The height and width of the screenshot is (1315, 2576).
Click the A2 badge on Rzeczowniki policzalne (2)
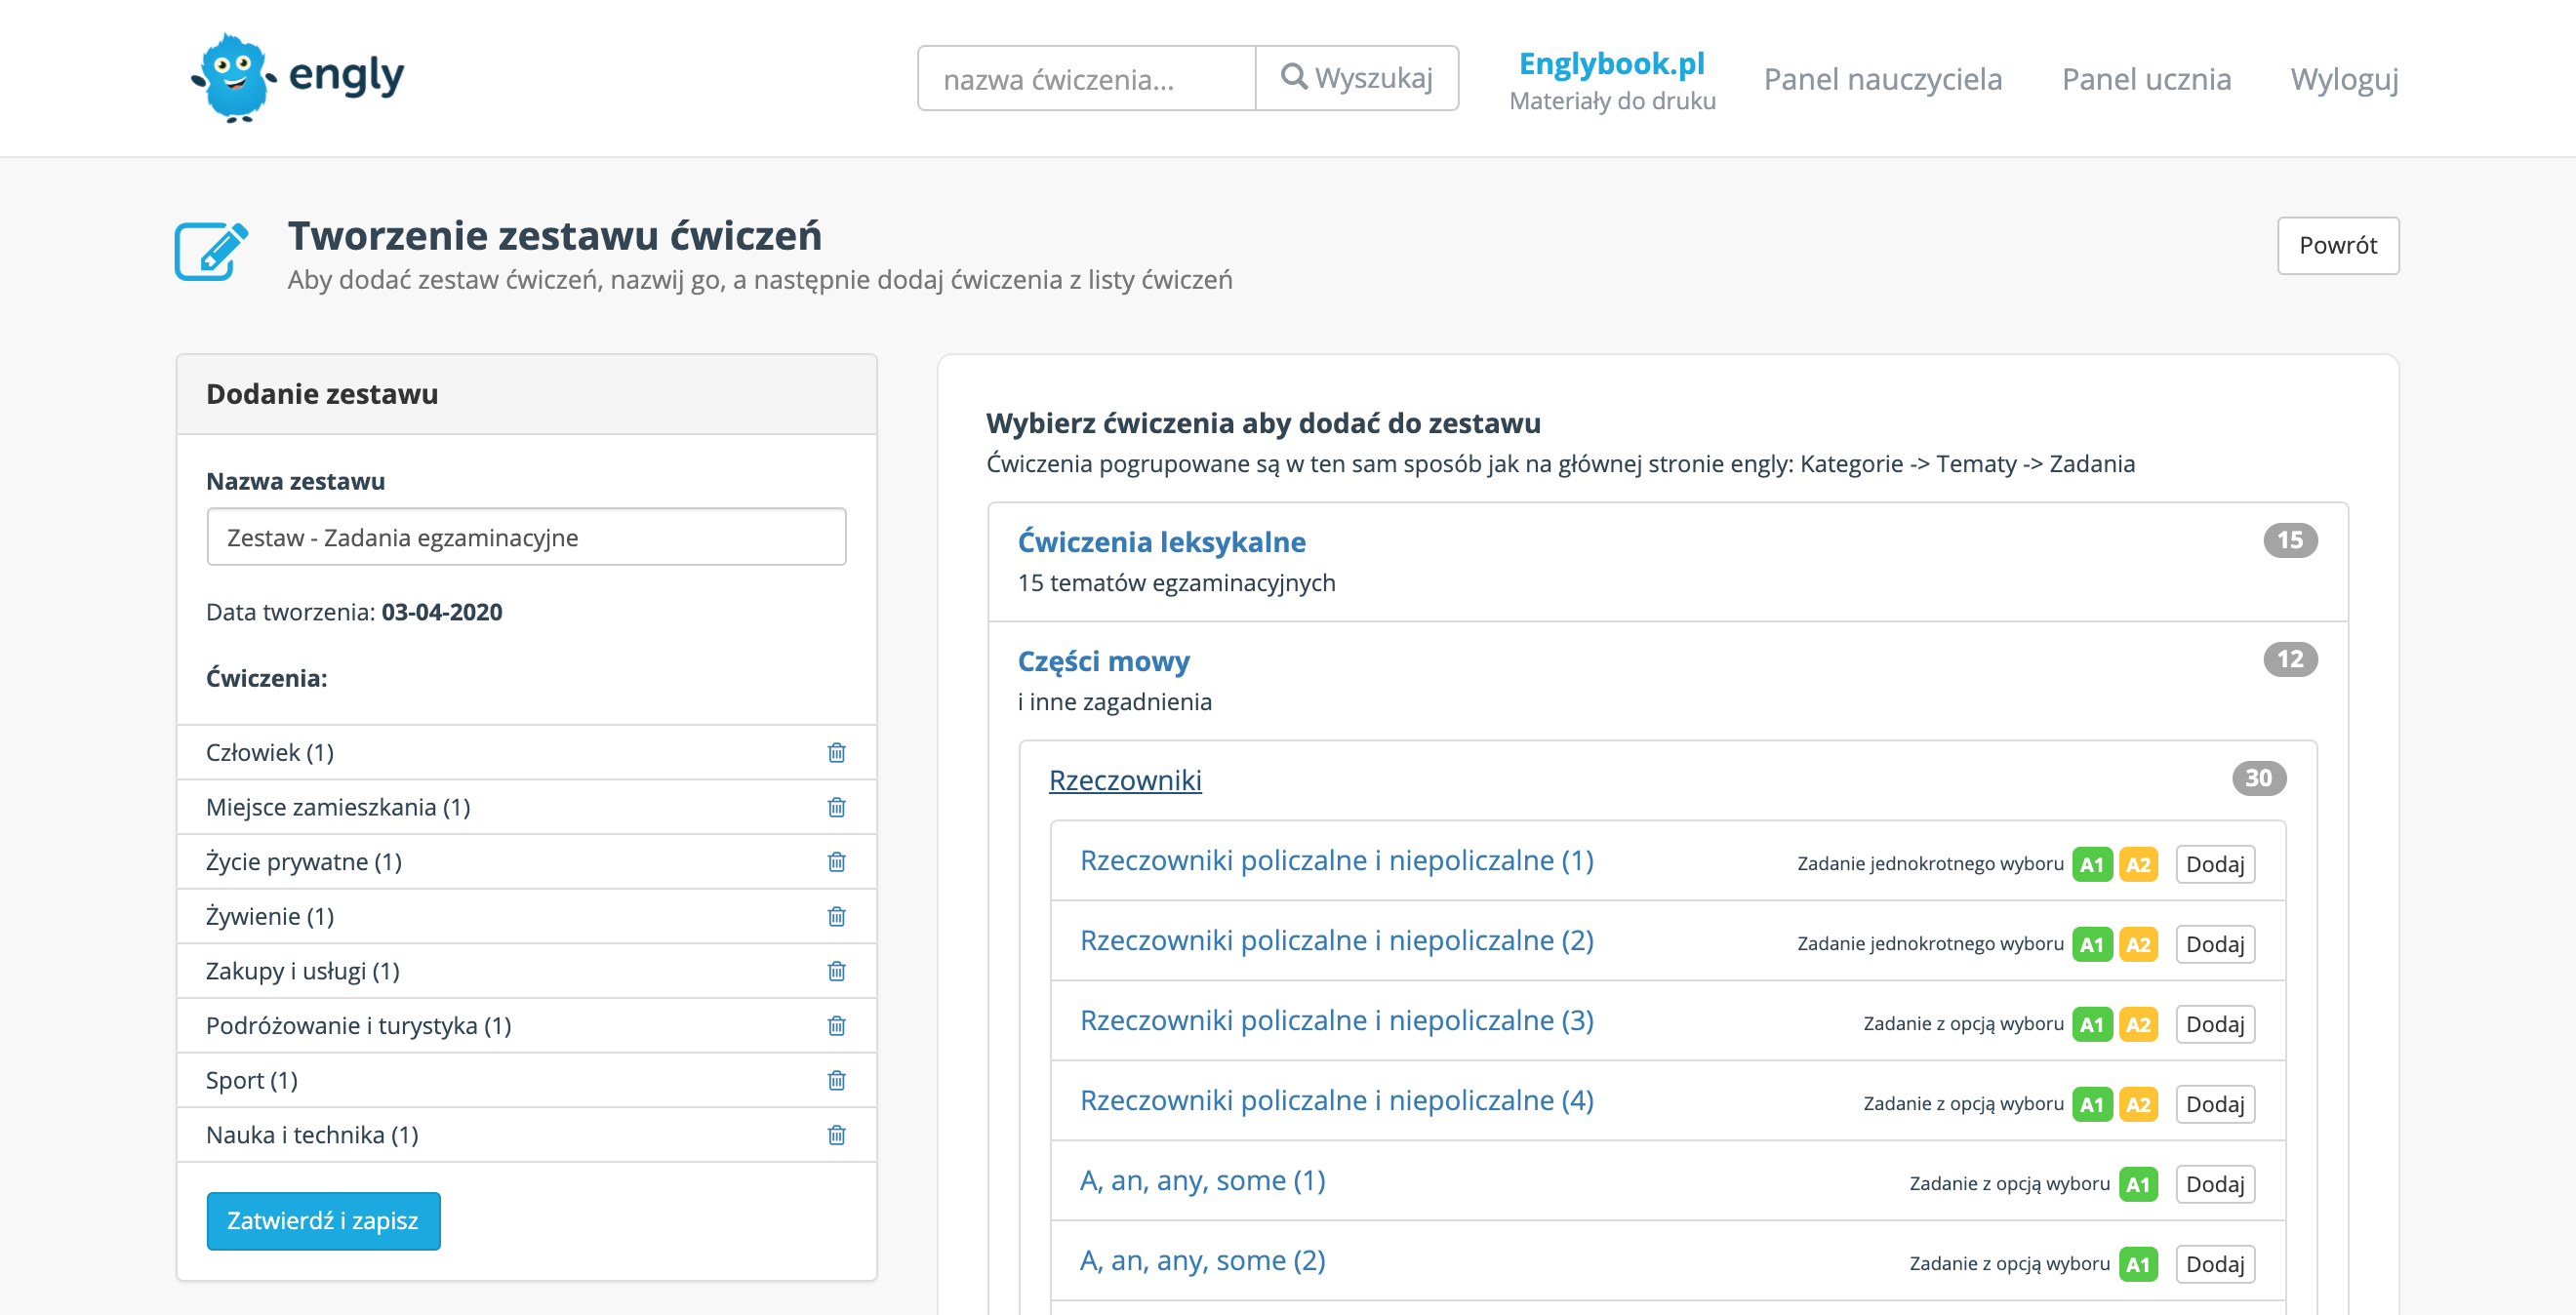click(x=2138, y=944)
